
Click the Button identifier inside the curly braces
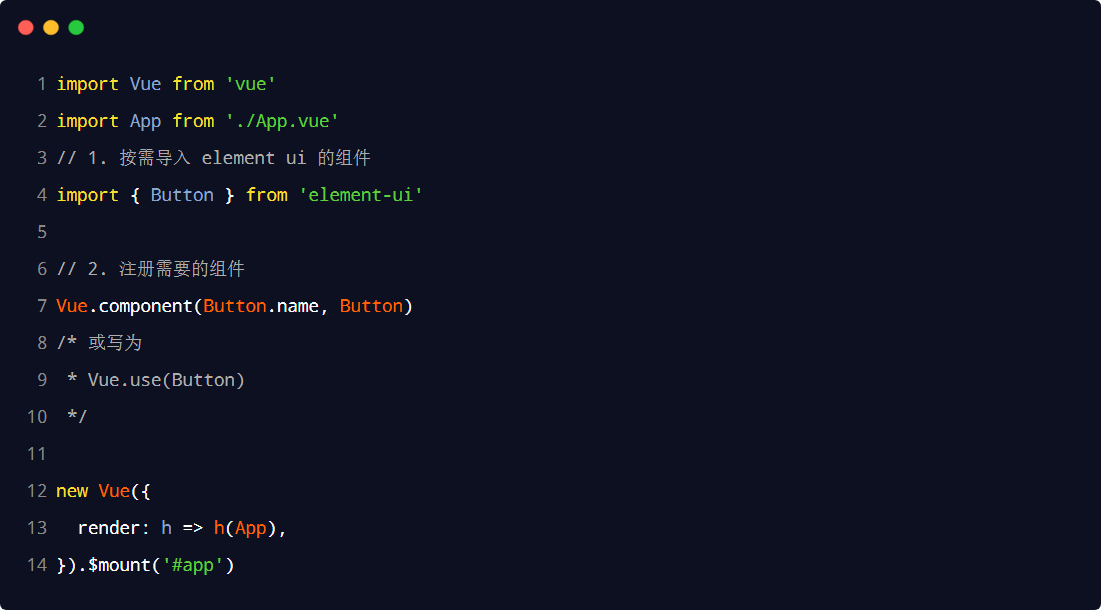tap(182, 195)
